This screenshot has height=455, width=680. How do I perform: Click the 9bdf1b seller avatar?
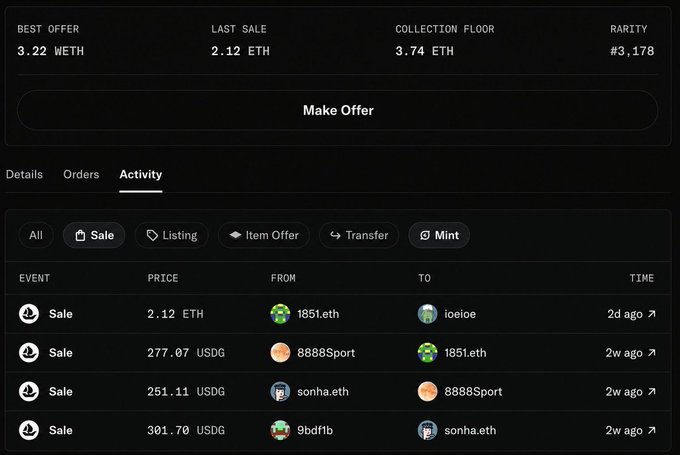pyautogui.click(x=280, y=430)
